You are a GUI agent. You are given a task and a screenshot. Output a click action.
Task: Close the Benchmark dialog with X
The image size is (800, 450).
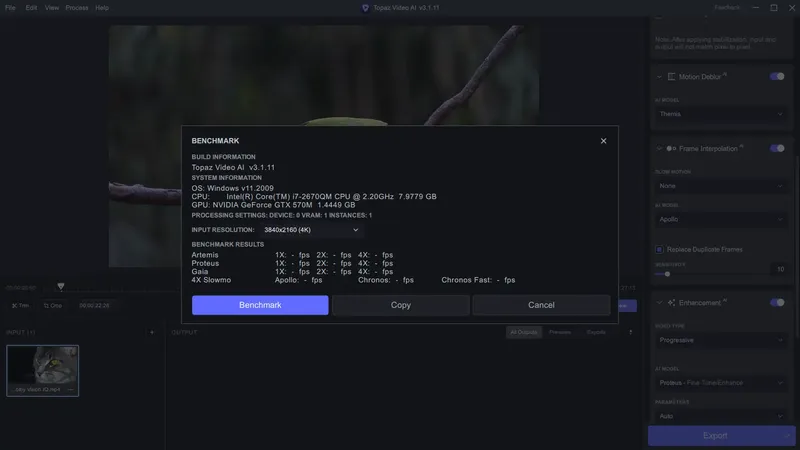tap(603, 141)
